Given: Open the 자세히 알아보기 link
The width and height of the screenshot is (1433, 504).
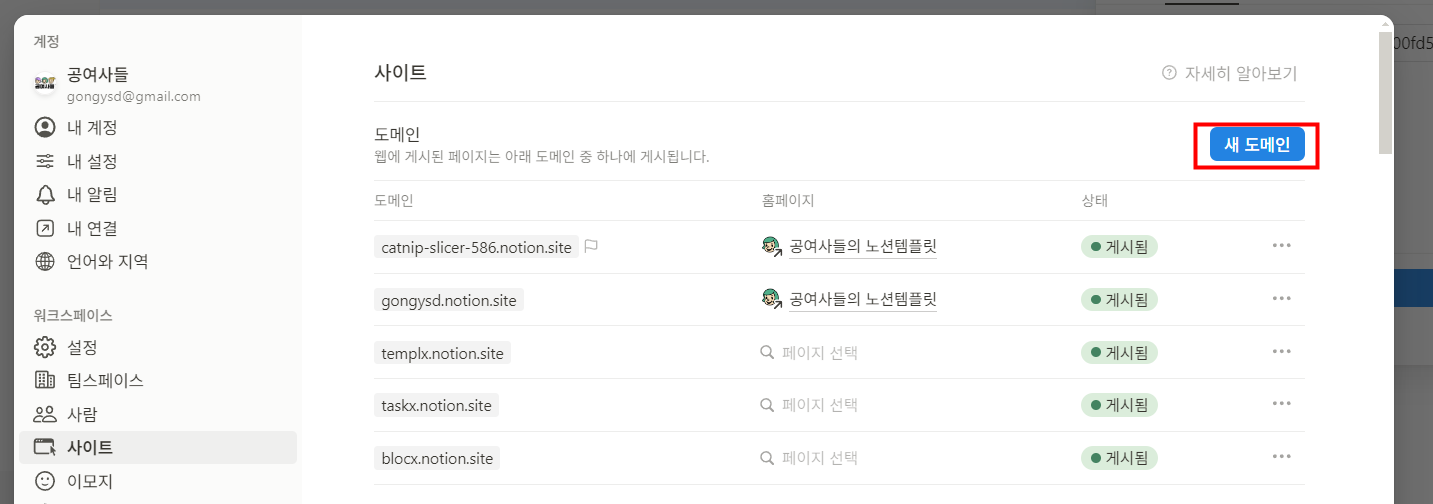Looking at the screenshot, I should click(1240, 73).
